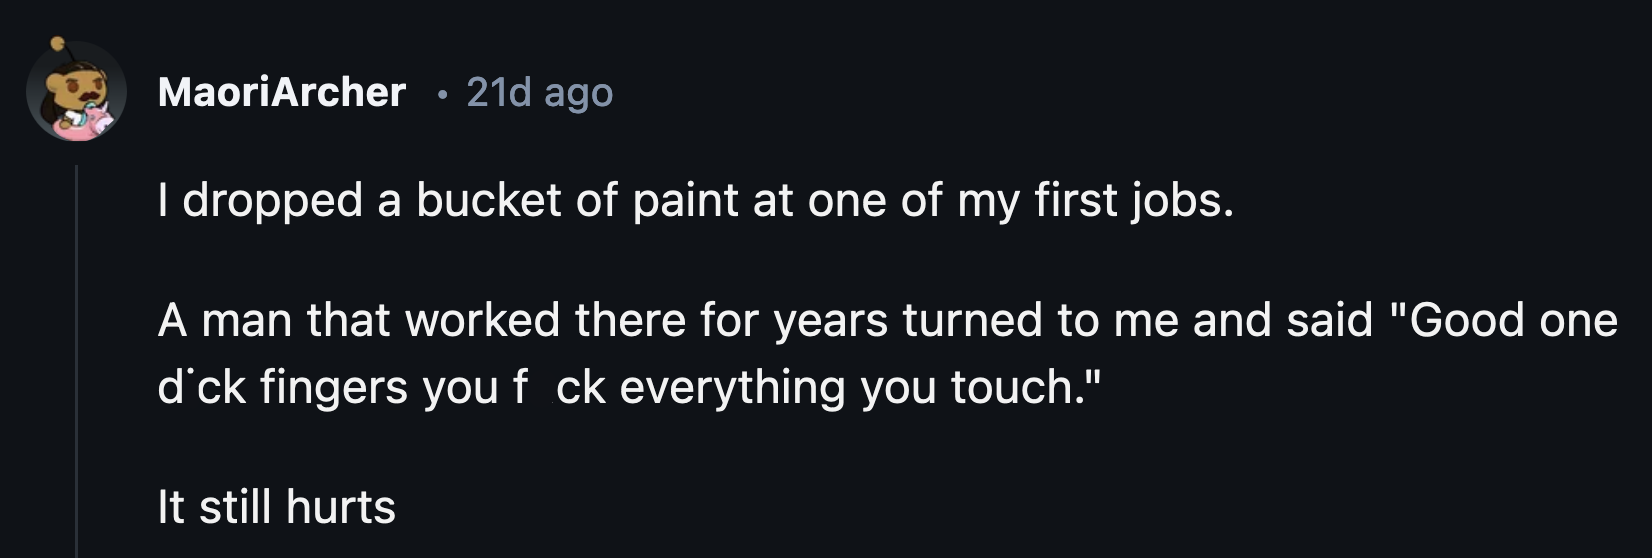Click the word "fingers" in the quote
The width and height of the screenshot is (1652, 558).
(334, 388)
